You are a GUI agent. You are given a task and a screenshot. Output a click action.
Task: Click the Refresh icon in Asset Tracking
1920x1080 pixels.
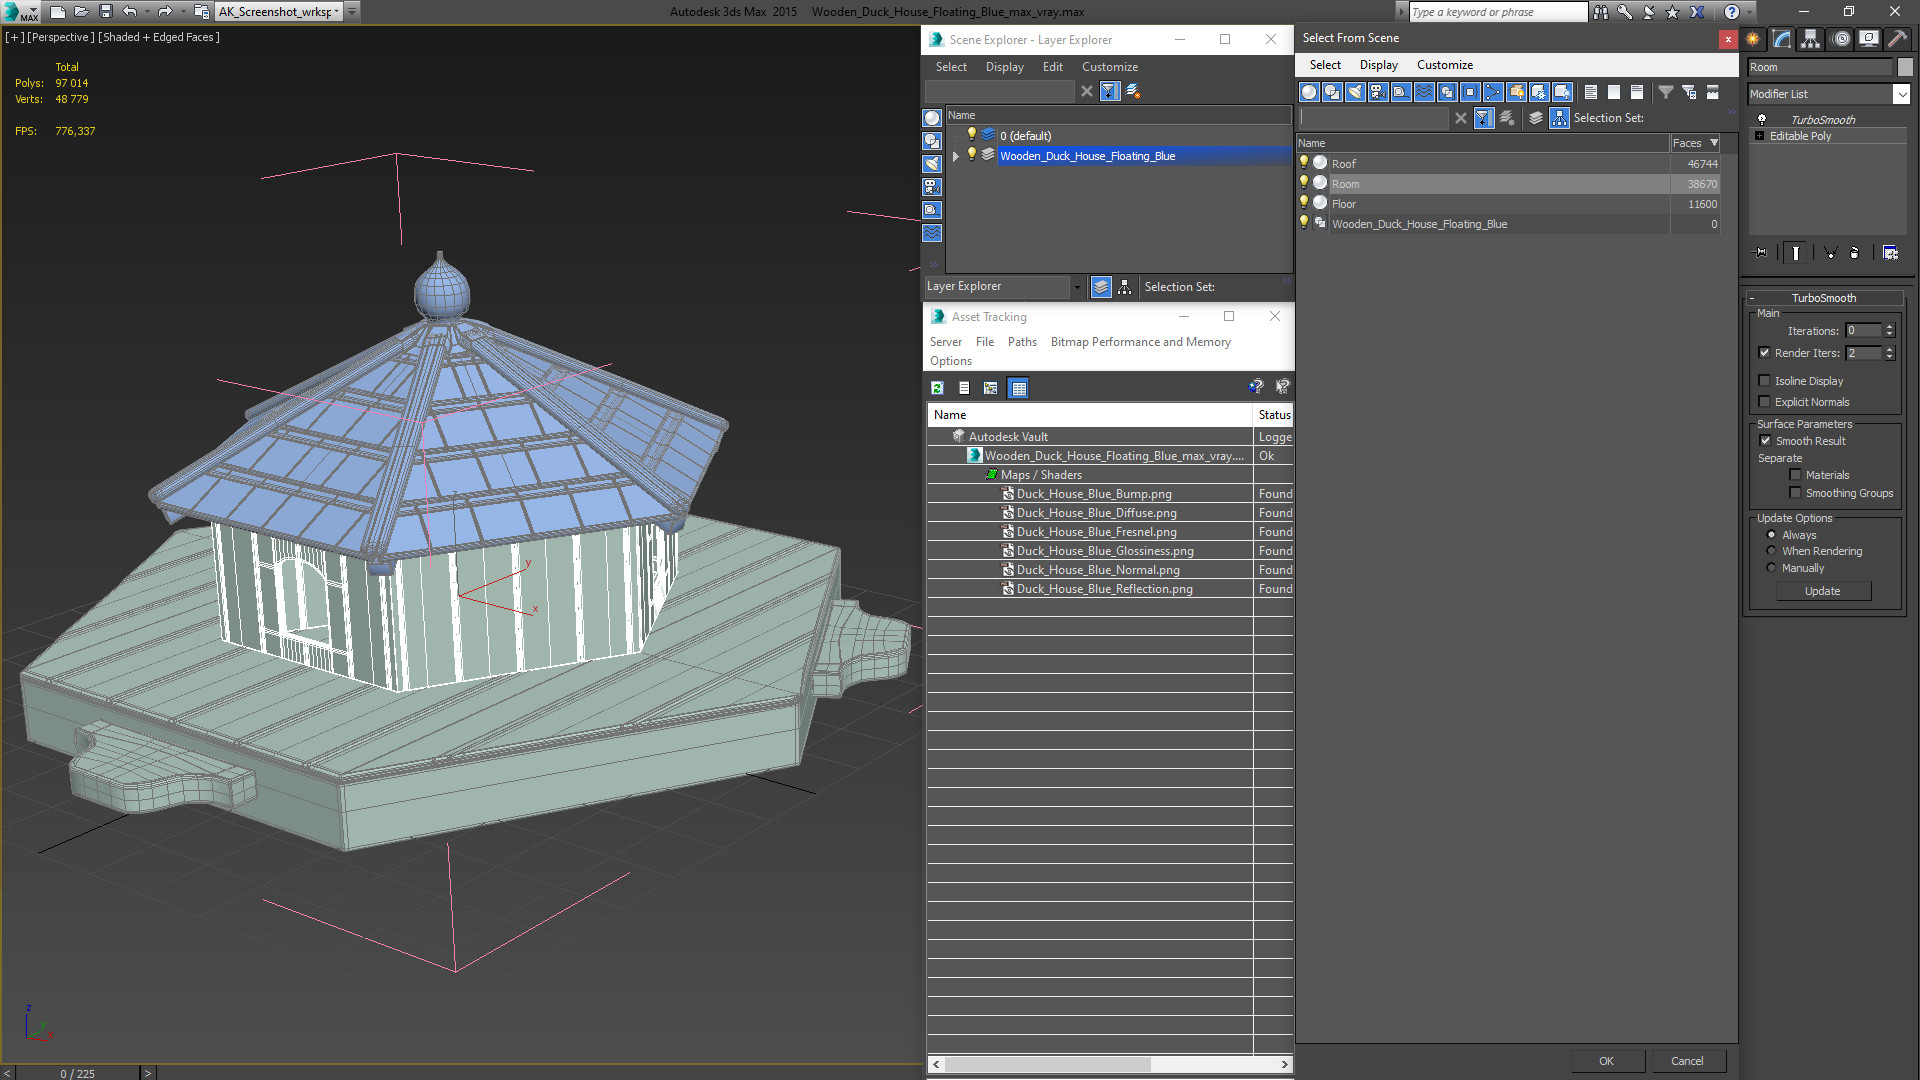[x=937, y=388]
